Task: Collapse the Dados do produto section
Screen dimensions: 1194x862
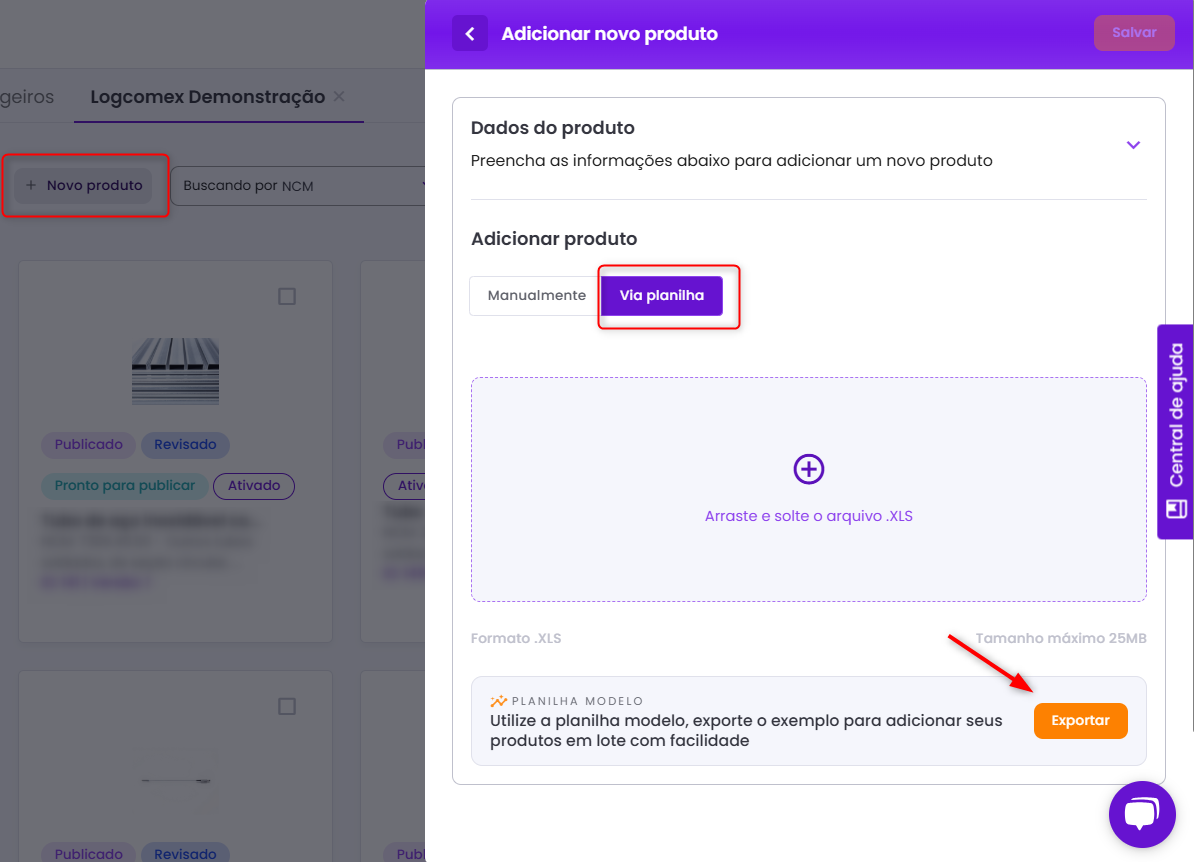Action: click(x=1133, y=145)
